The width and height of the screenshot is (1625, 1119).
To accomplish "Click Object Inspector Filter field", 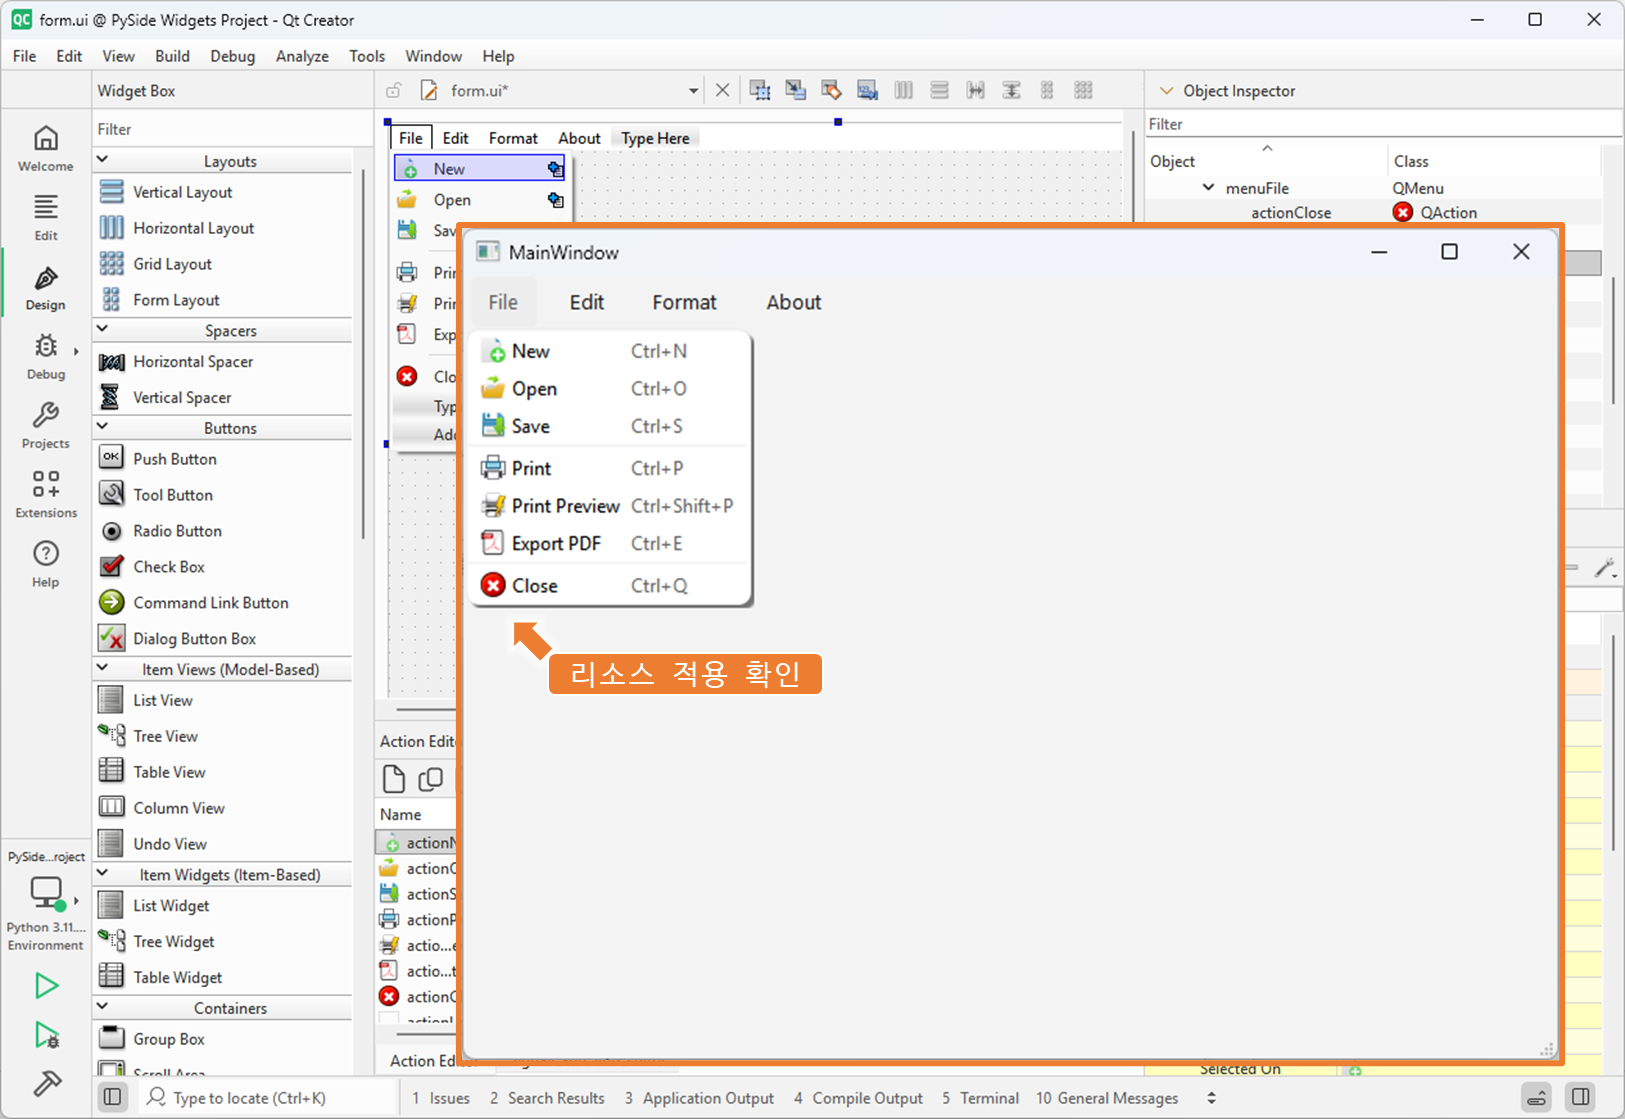I will pyautogui.click(x=1383, y=124).
